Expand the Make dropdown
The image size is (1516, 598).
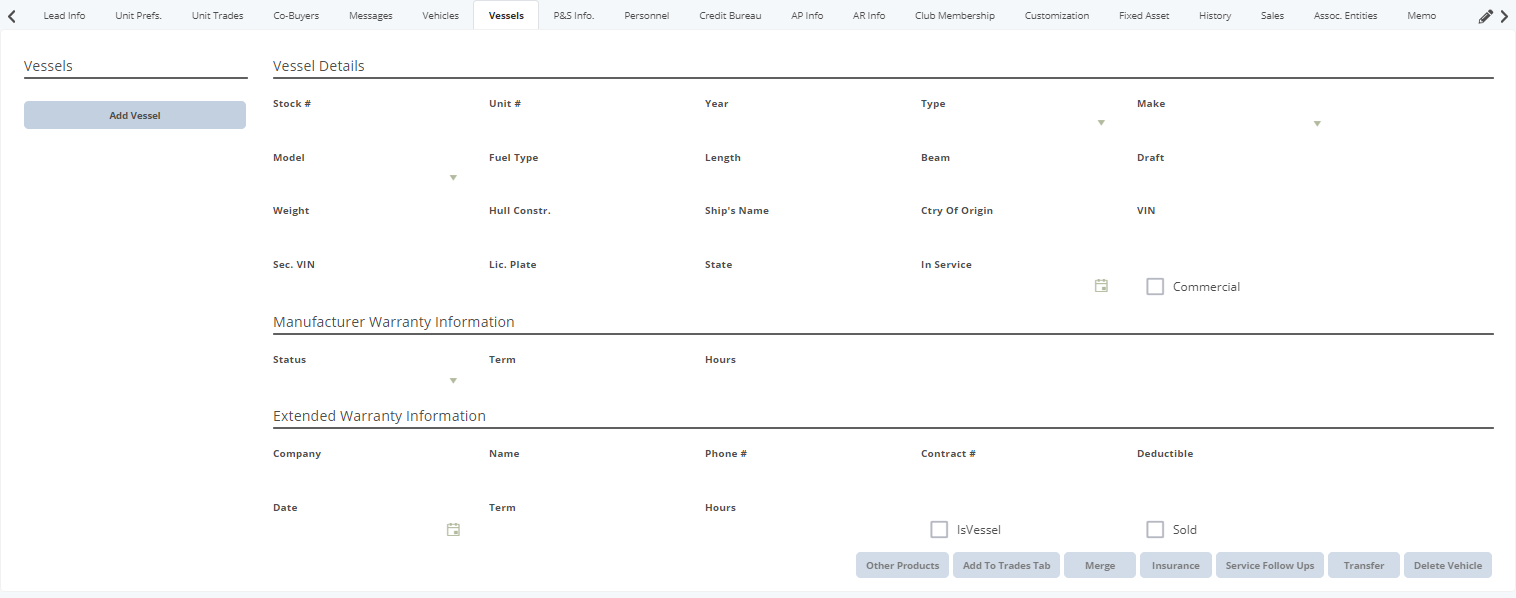(1318, 122)
